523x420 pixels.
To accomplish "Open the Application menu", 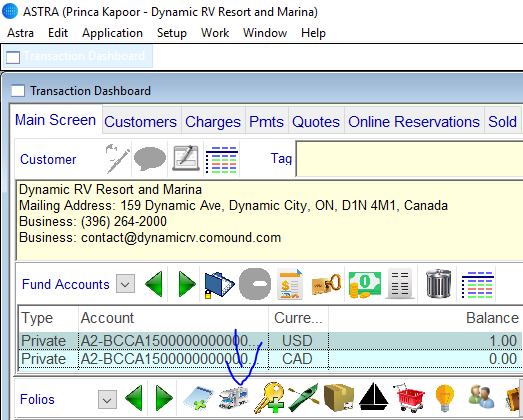I will pyautogui.click(x=112, y=33).
